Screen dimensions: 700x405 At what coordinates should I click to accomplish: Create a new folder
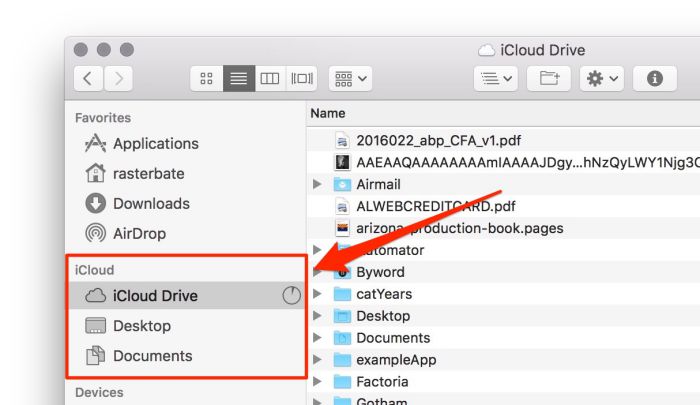click(x=549, y=79)
